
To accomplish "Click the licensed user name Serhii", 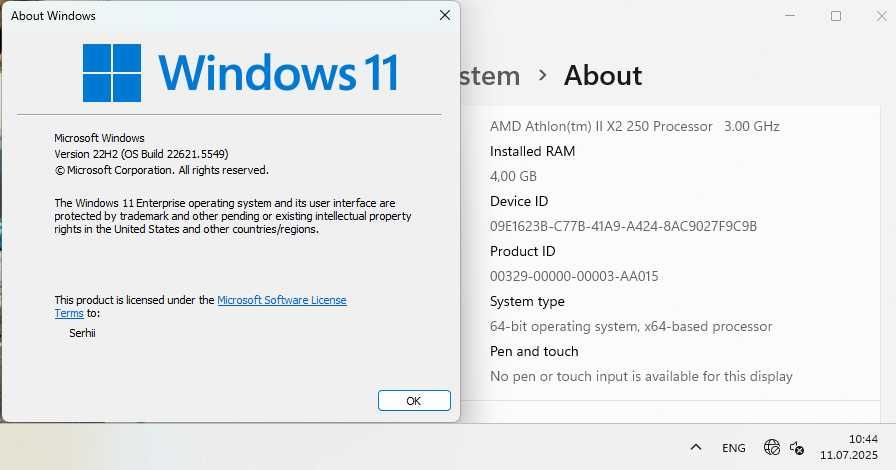I will tap(82, 333).
